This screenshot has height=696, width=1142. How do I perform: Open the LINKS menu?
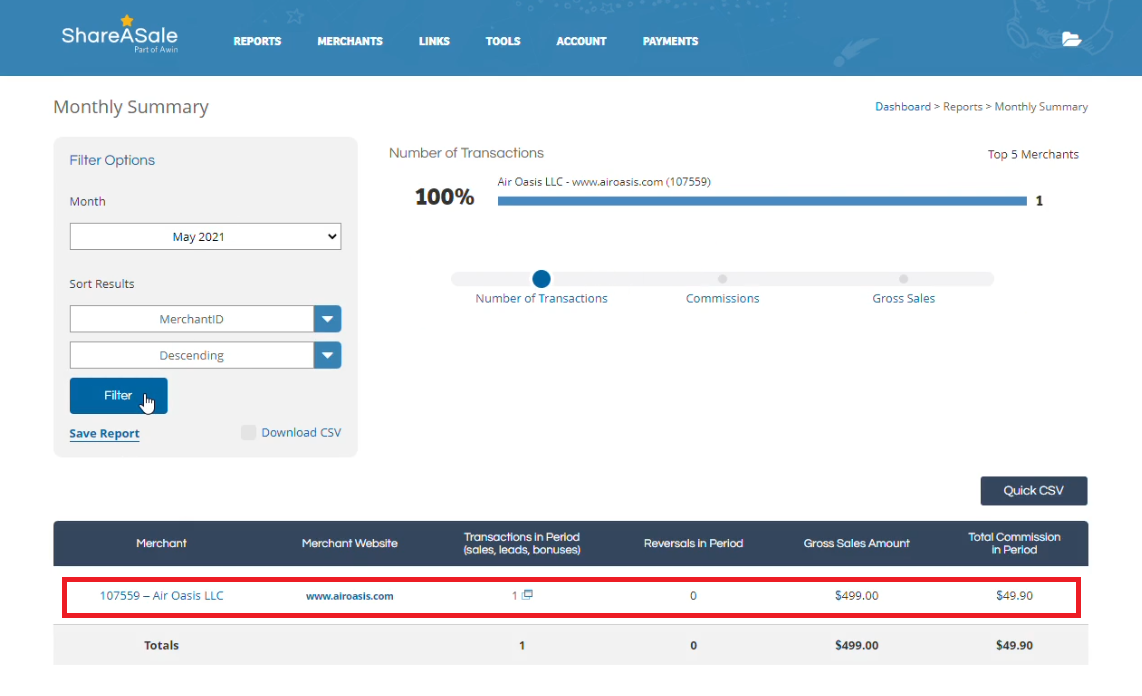434,41
